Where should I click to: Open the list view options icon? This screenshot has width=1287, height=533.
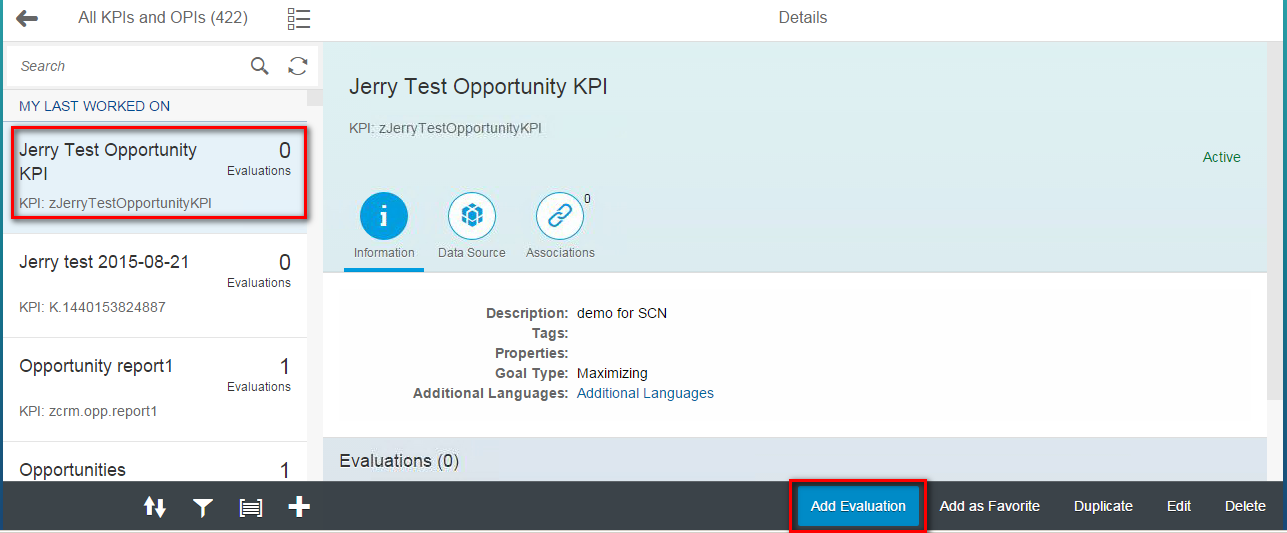[298, 18]
